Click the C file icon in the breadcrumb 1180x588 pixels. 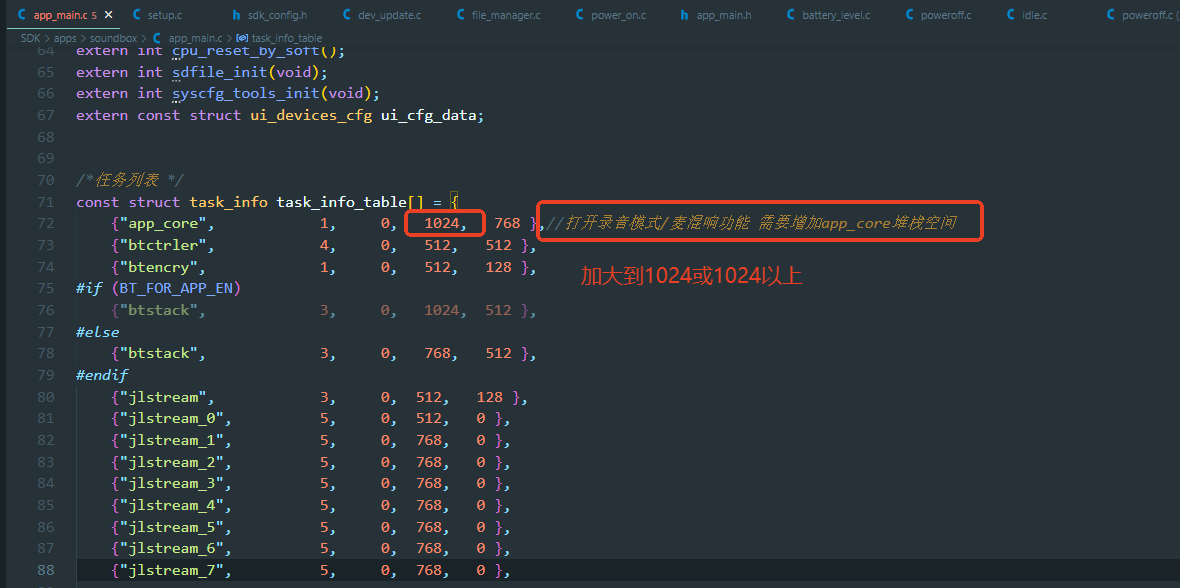pos(158,37)
